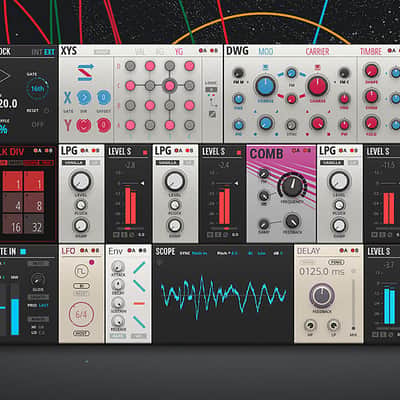Open the XYS tab labeled VAL
This screenshot has width=400, height=400.
(x=140, y=52)
